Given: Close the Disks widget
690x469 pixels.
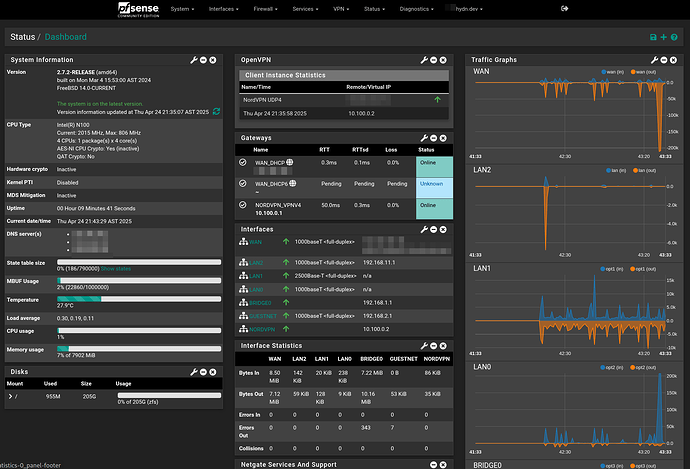Looking at the screenshot, I should (x=213, y=372).
